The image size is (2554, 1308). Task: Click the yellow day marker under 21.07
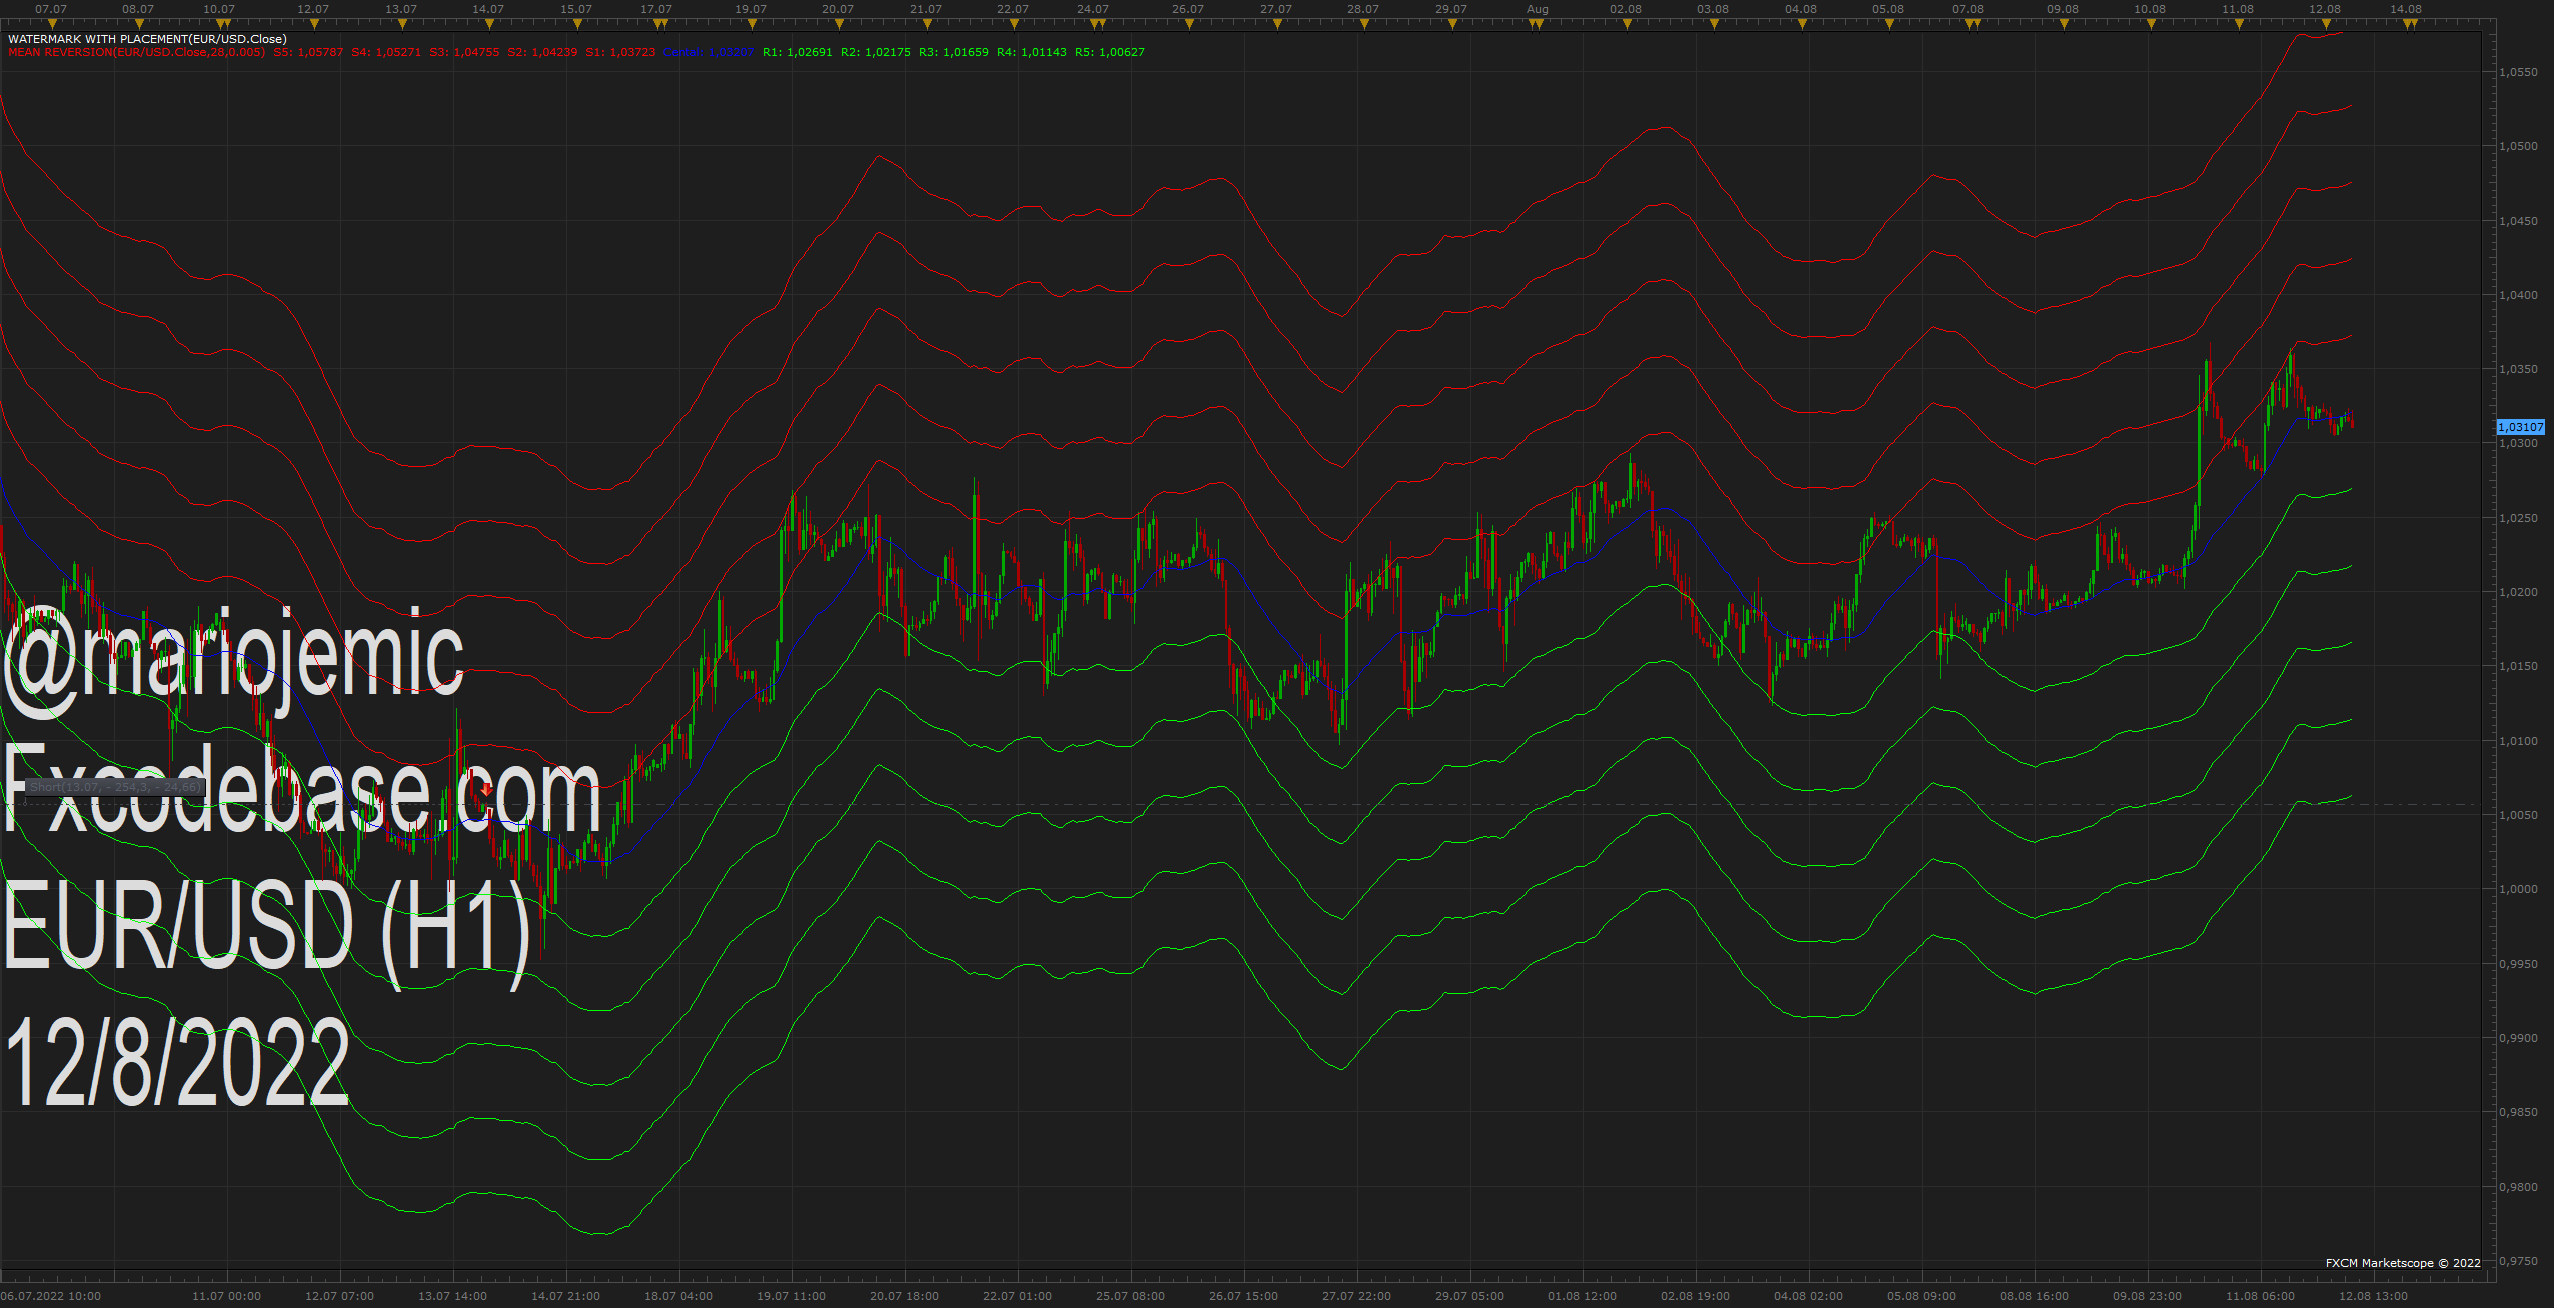tap(927, 24)
